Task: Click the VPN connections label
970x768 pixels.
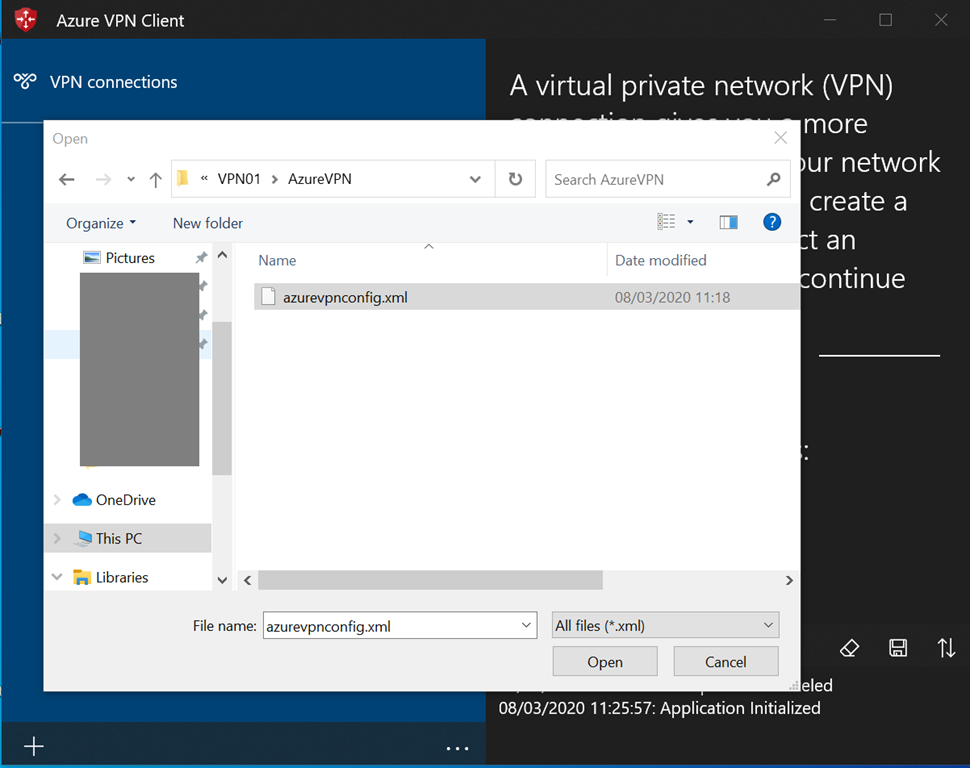Action: pos(114,82)
